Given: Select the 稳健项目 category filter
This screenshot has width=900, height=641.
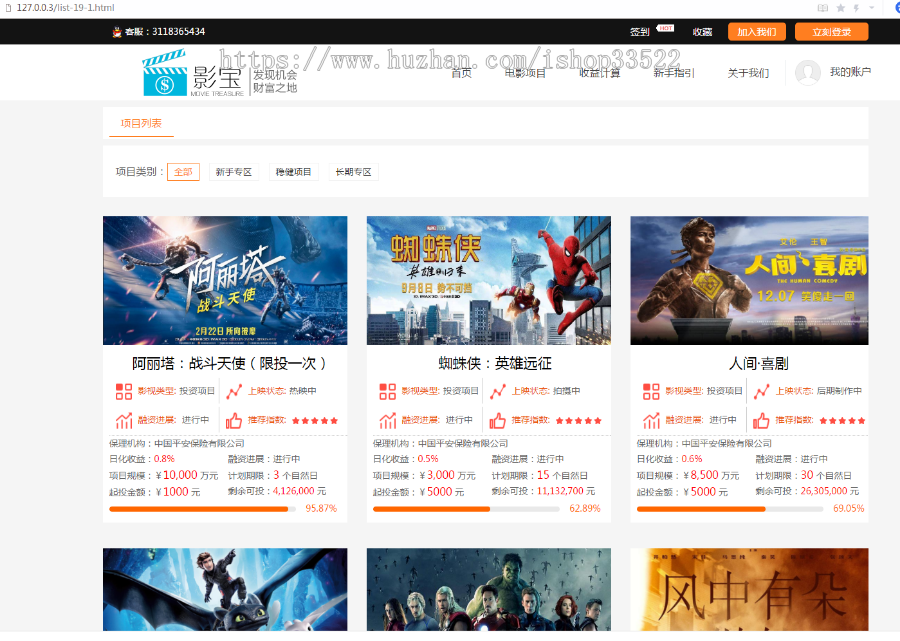Looking at the screenshot, I should 293,172.
